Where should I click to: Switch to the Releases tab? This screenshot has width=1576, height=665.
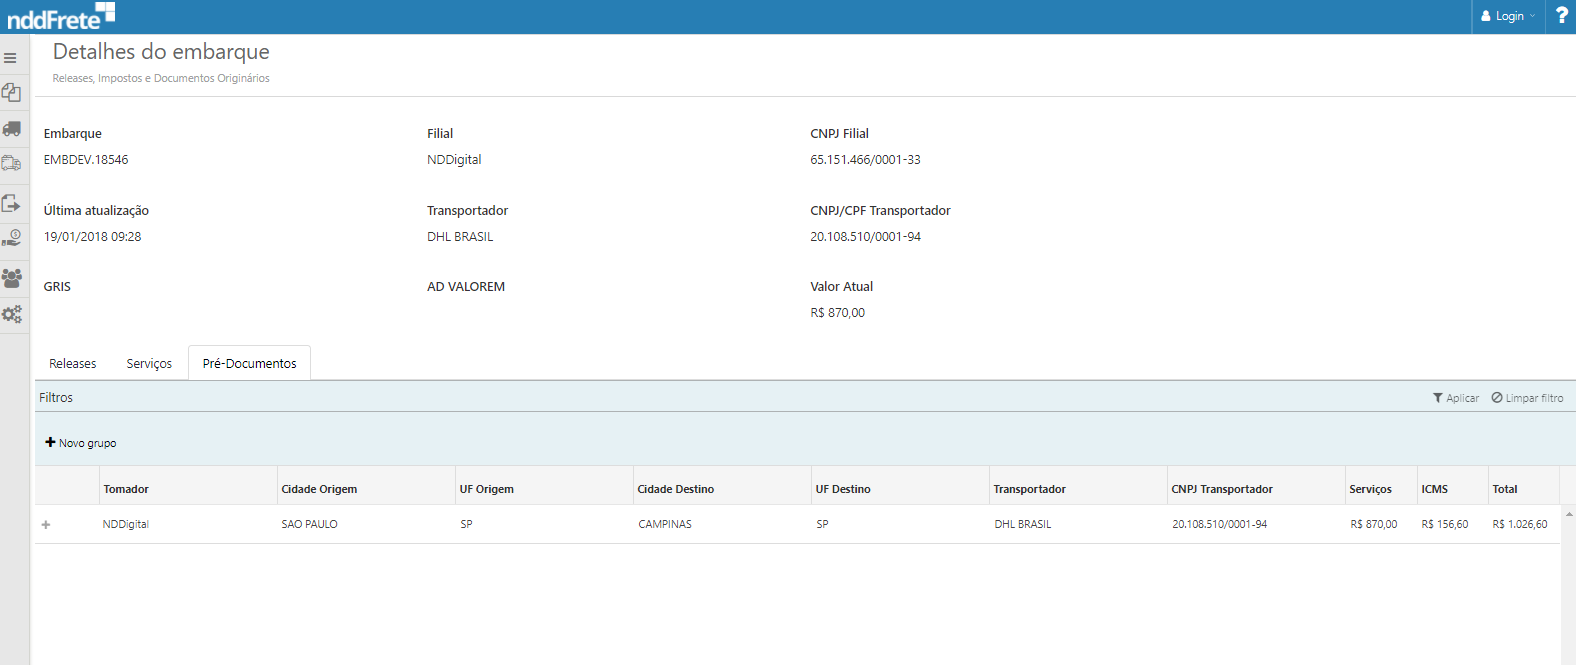(73, 364)
